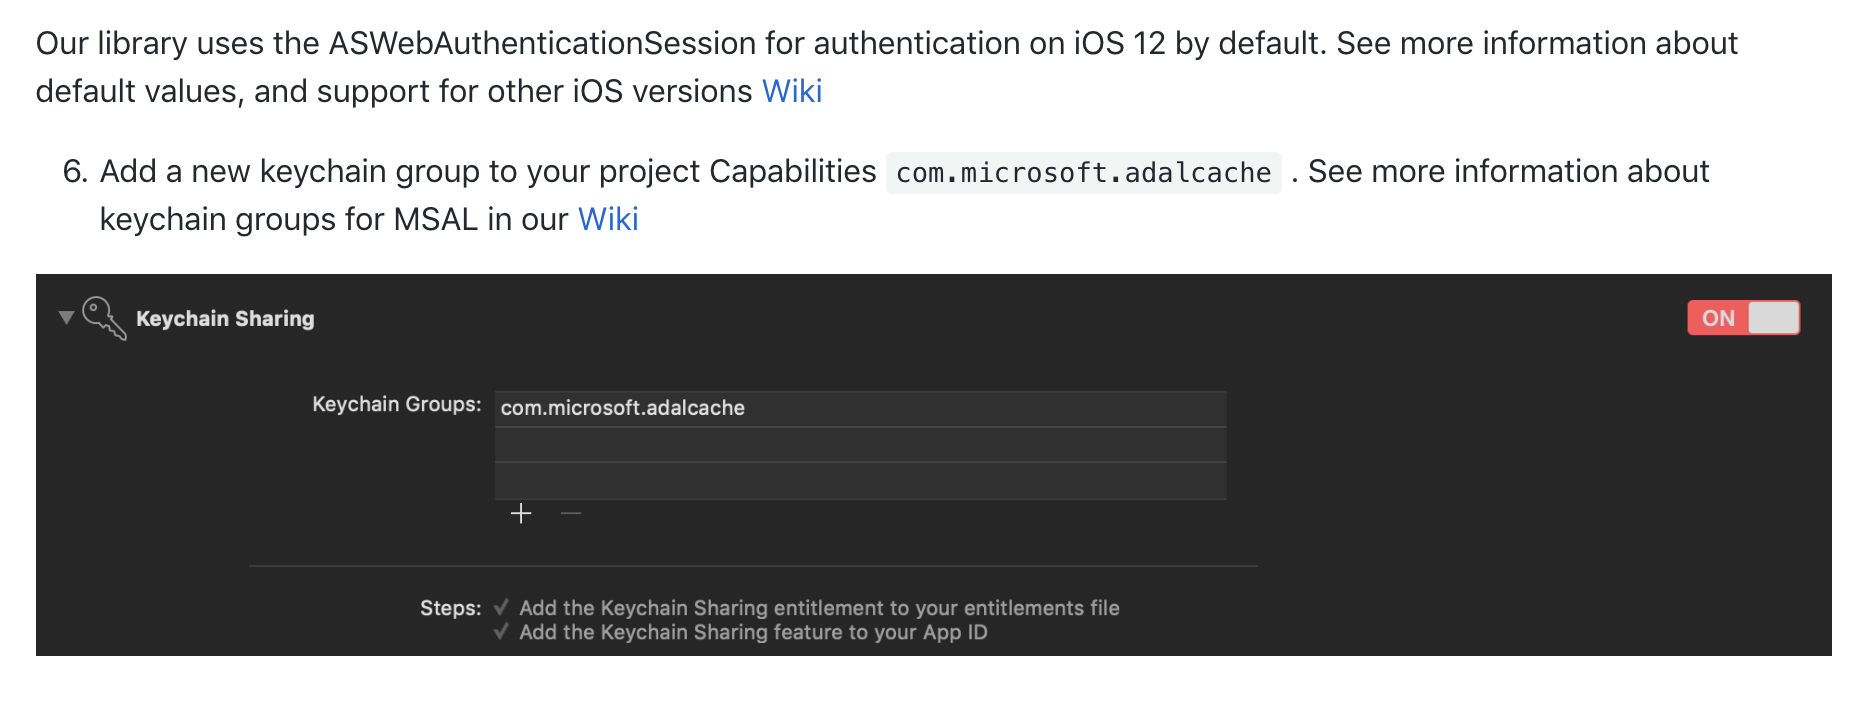Open the Wiki link about MSAL keychain groups

pos(607,219)
